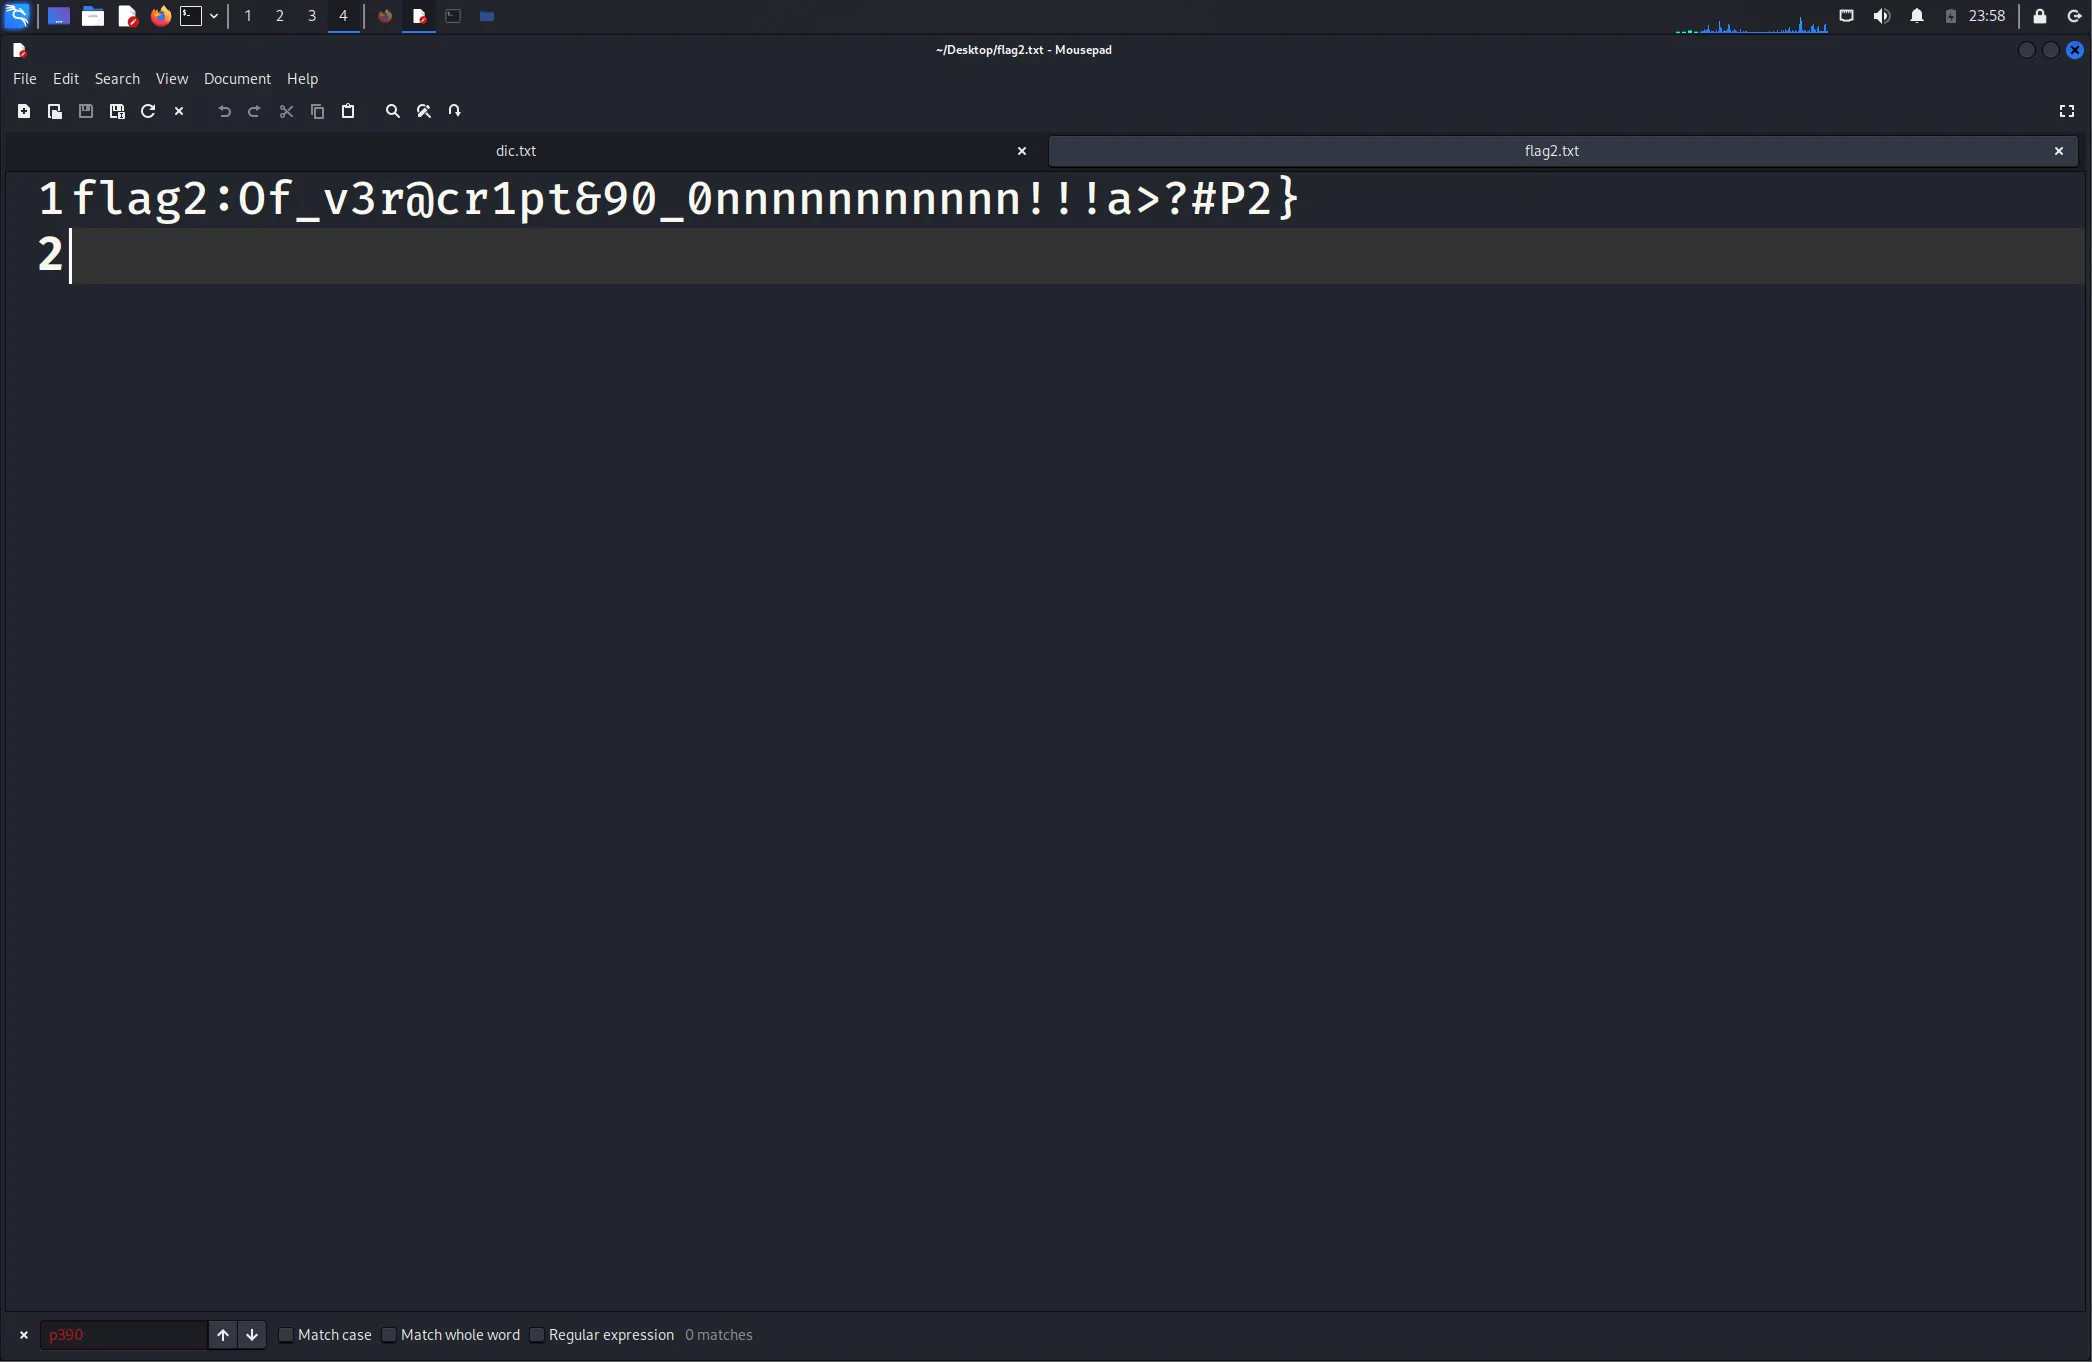This screenshot has height=1362, width=2092.
Task: Click the Find and Replace icon
Action: point(424,111)
